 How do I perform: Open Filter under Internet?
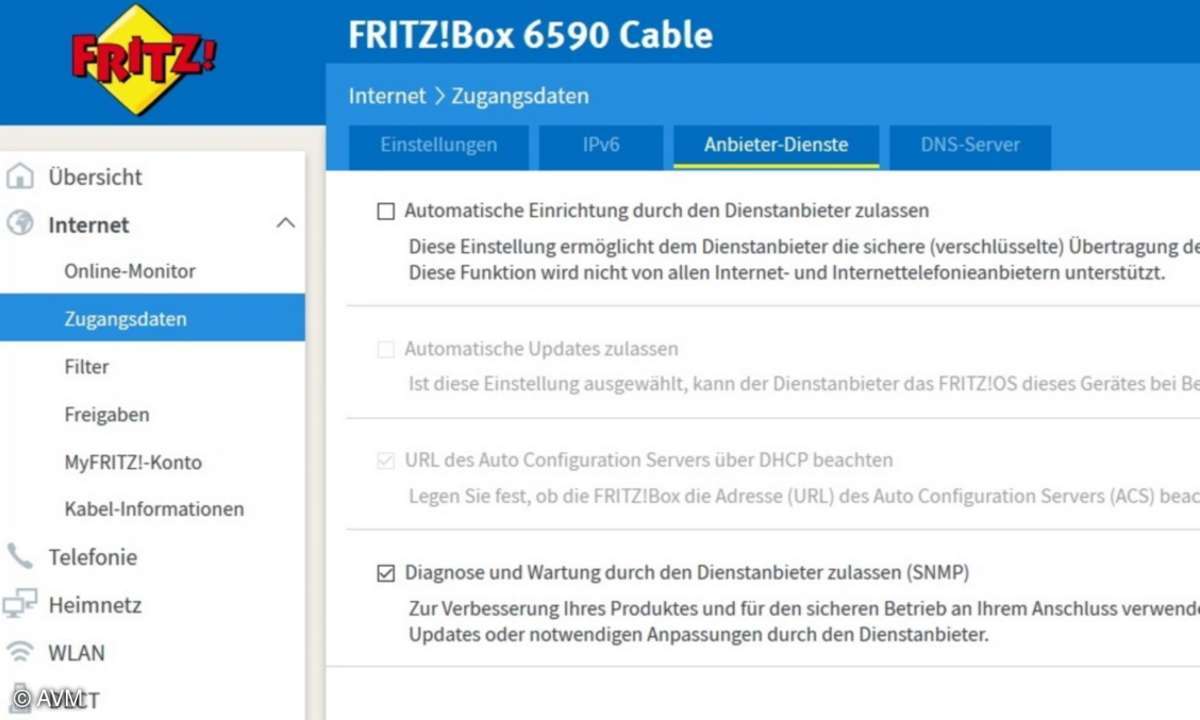pyautogui.click(x=87, y=367)
